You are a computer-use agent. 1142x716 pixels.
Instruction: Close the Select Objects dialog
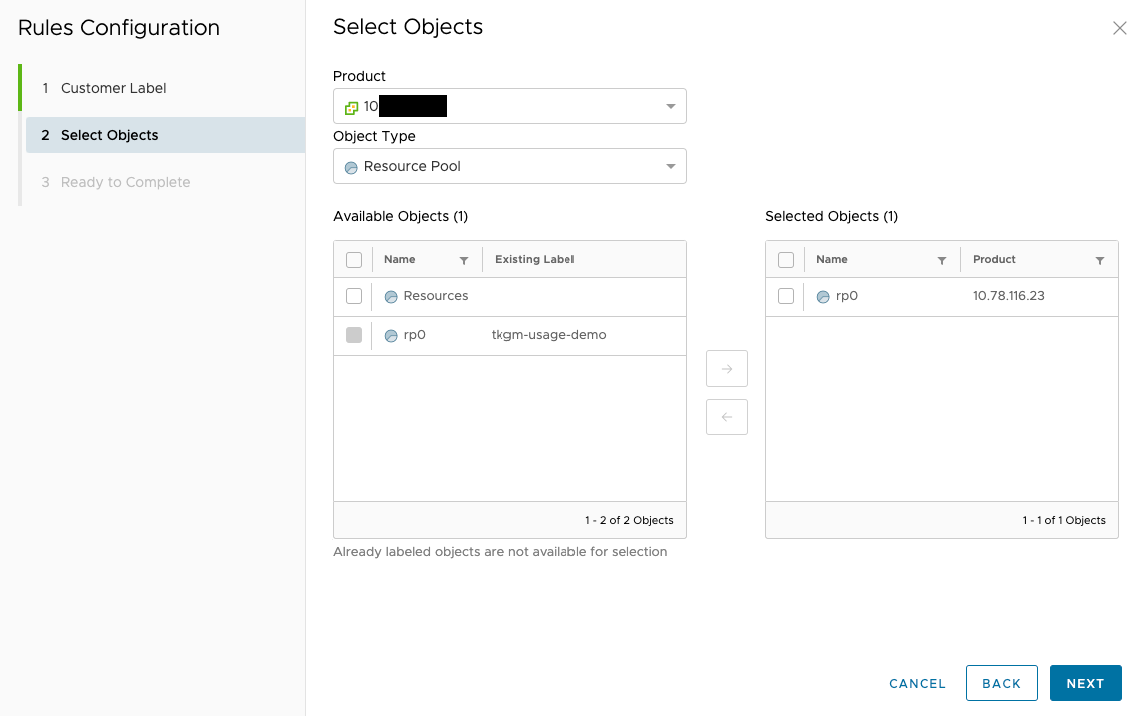click(x=1120, y=28)
